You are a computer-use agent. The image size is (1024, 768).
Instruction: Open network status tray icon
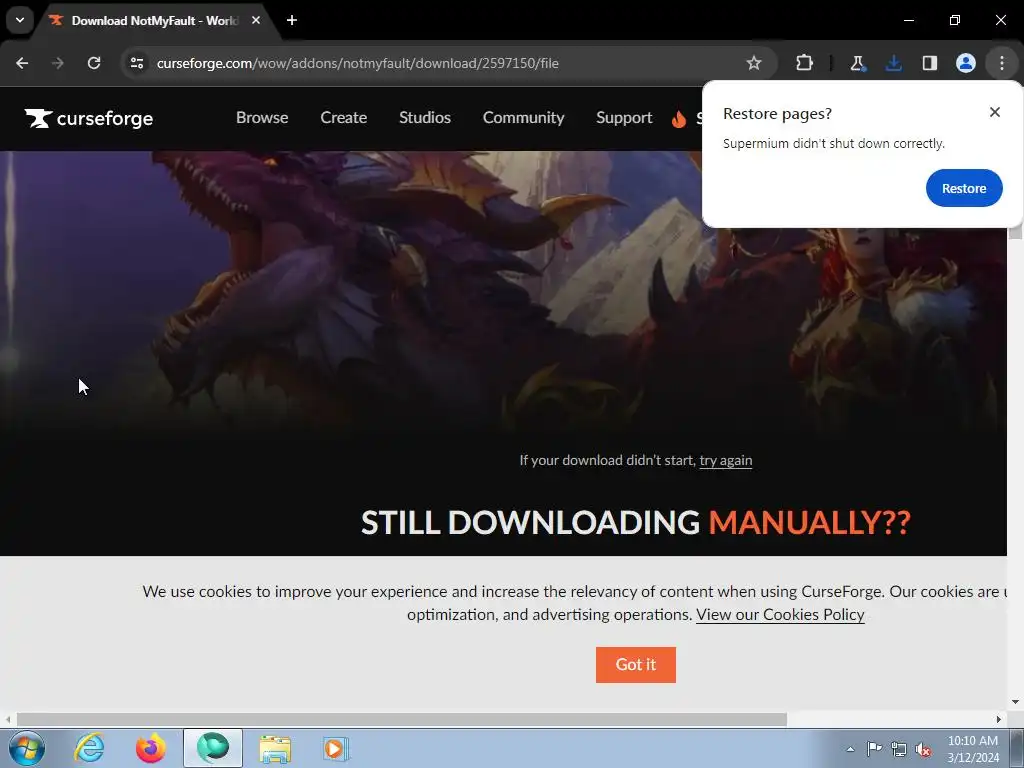899,749
